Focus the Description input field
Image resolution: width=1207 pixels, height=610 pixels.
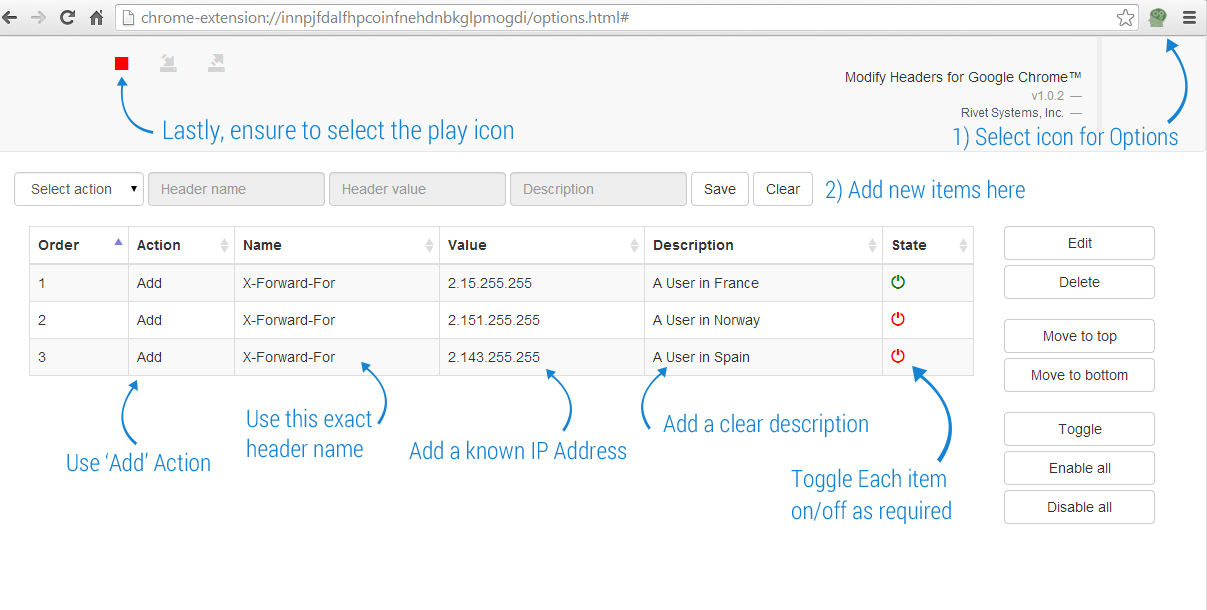(598, 189)
